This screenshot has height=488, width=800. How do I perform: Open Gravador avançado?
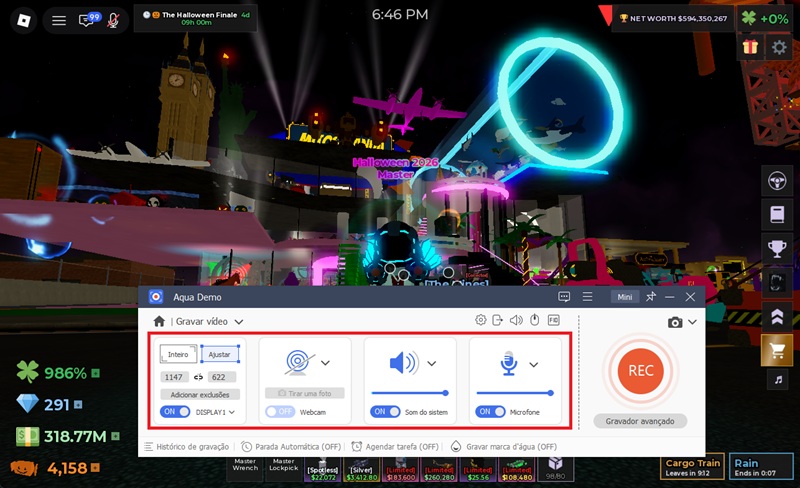click(x=640, y=421)
